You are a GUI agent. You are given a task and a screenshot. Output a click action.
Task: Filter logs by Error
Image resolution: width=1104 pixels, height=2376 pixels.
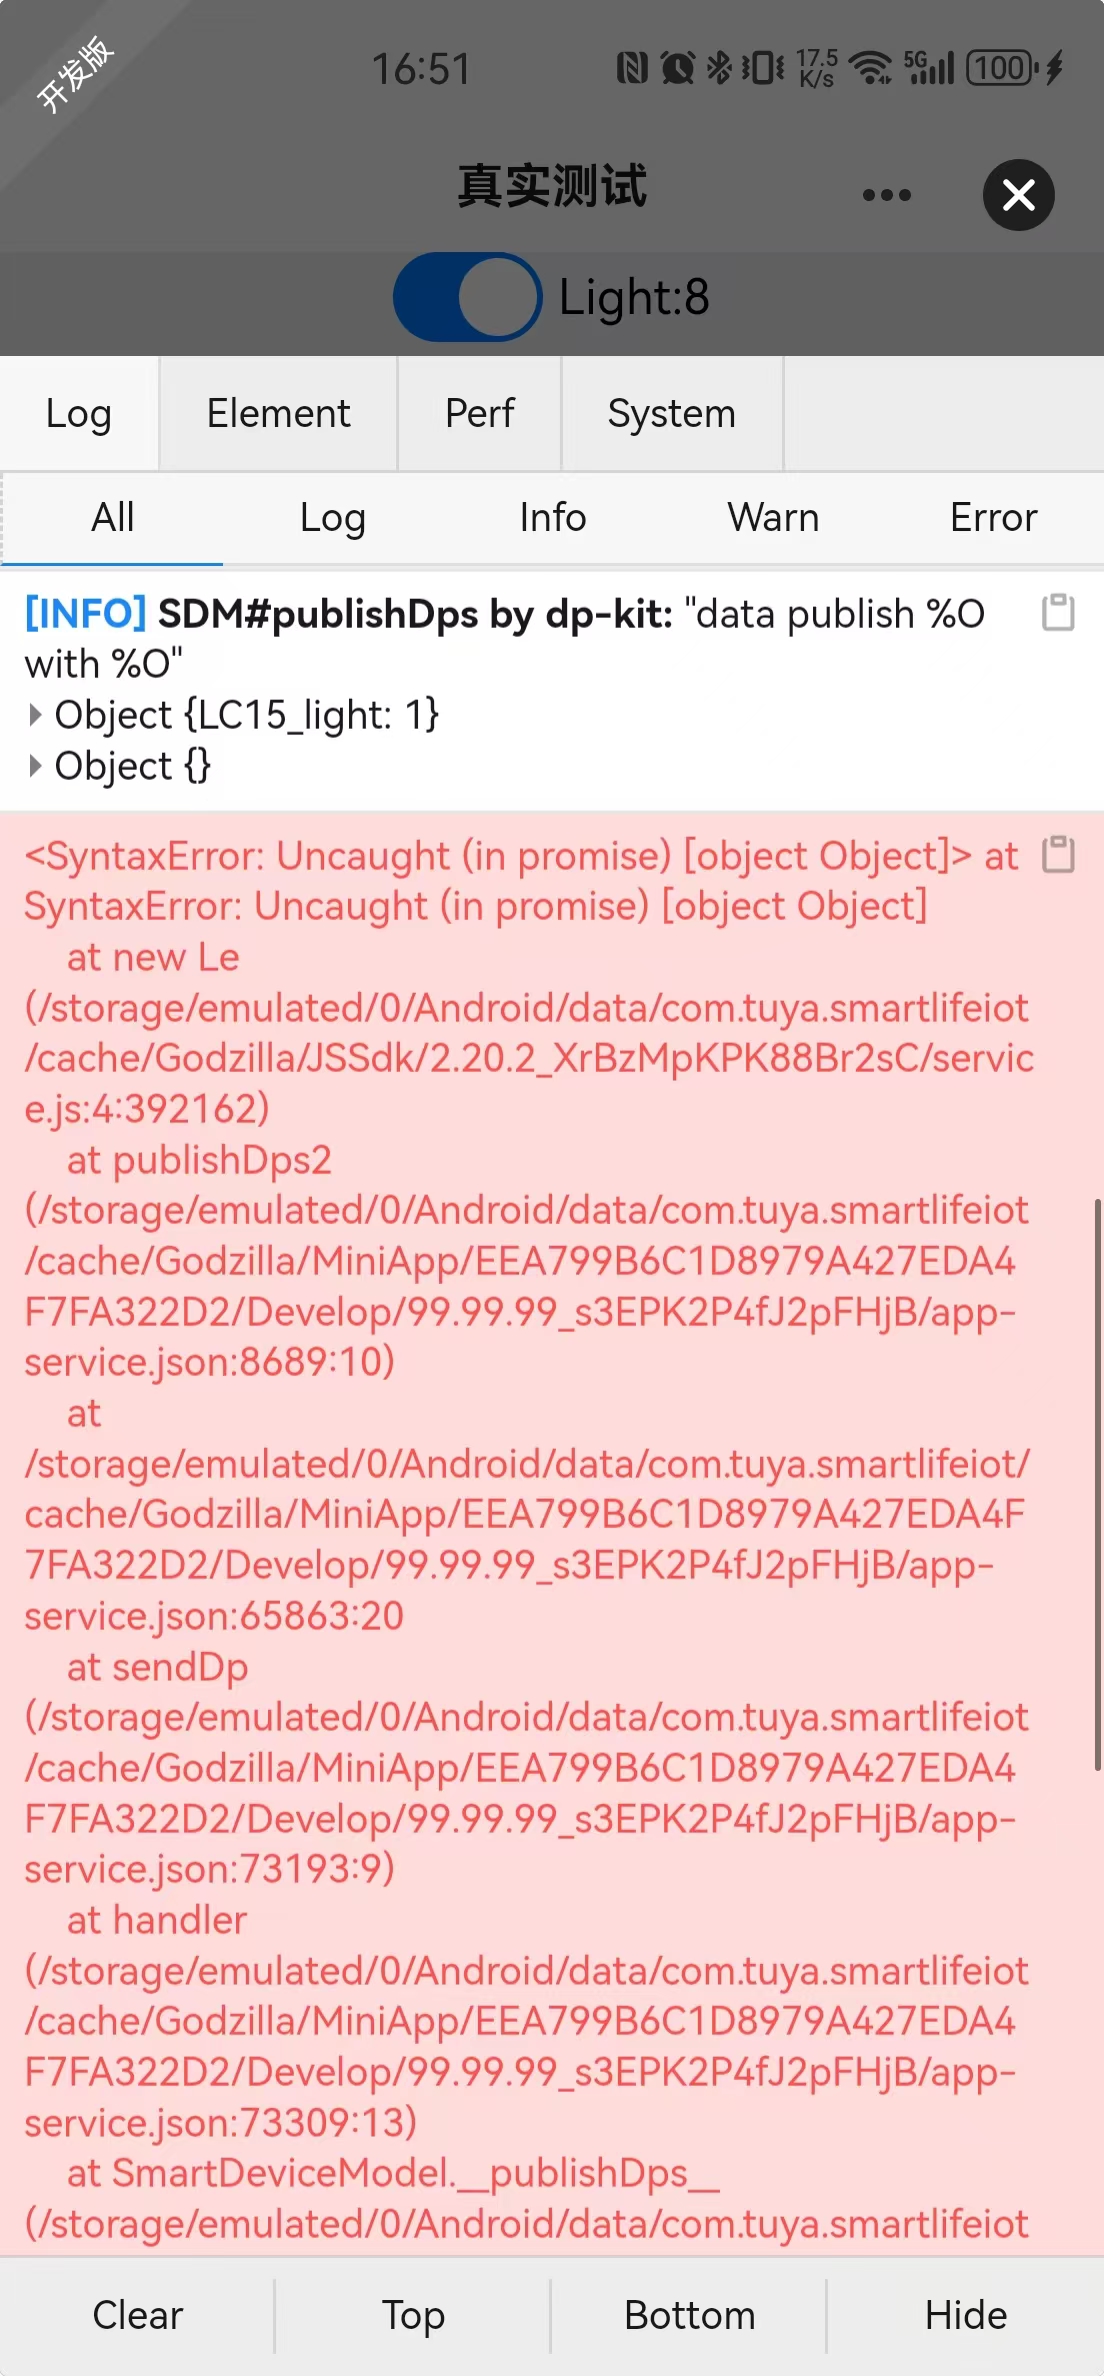[993, 518]
